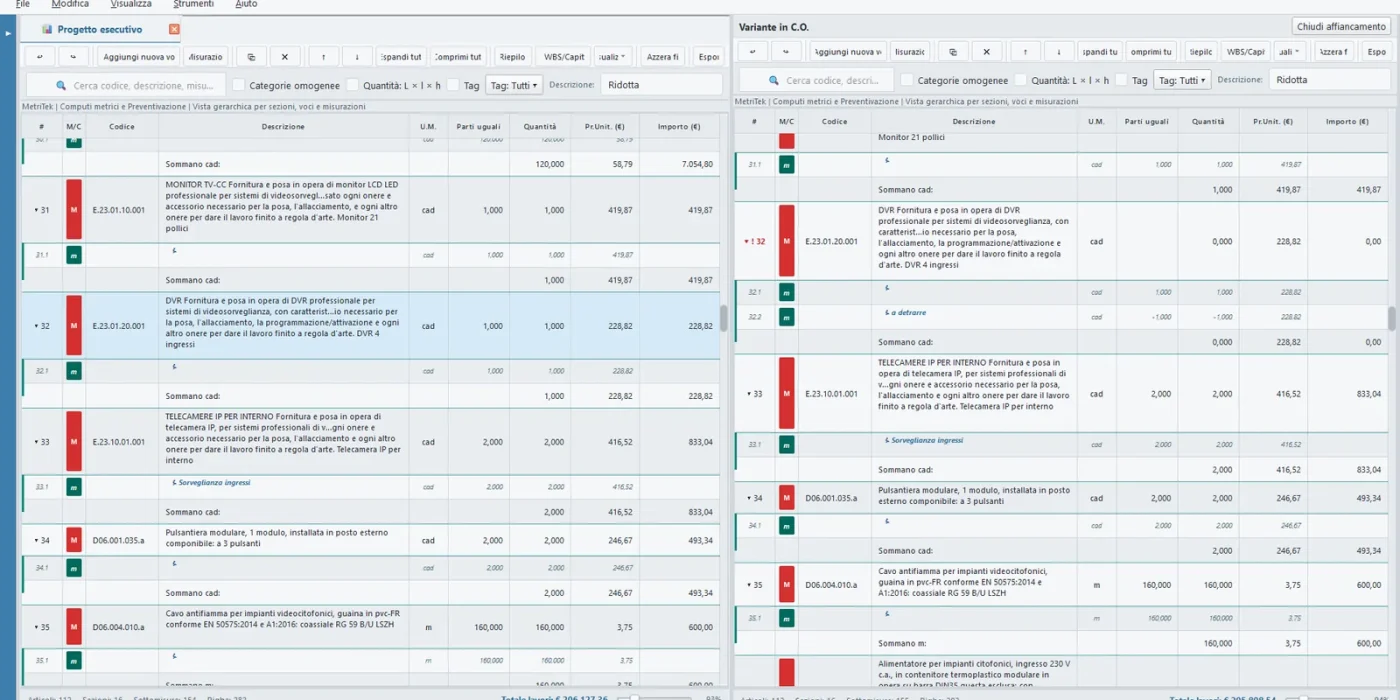Click the search field in Variante panel
The height and width of the screenshot is (700, 1400).
(816, 80)
